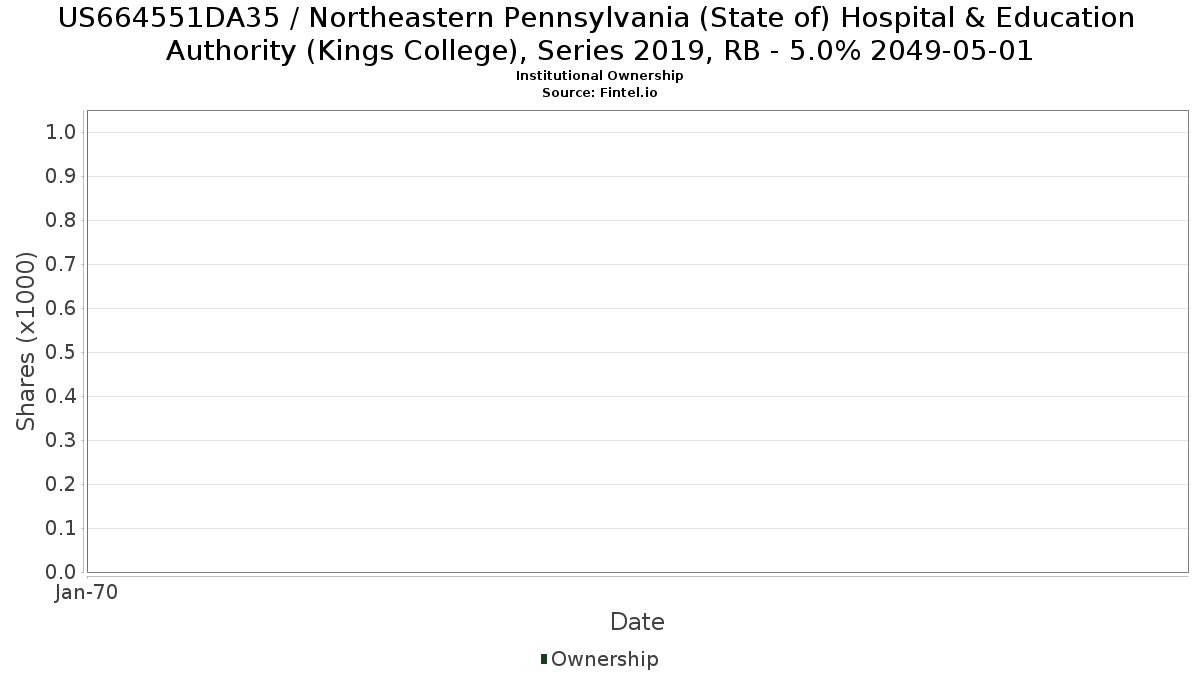Click the 0.3 y-axis tick label
1200x675 pixels.
[61, 440]
